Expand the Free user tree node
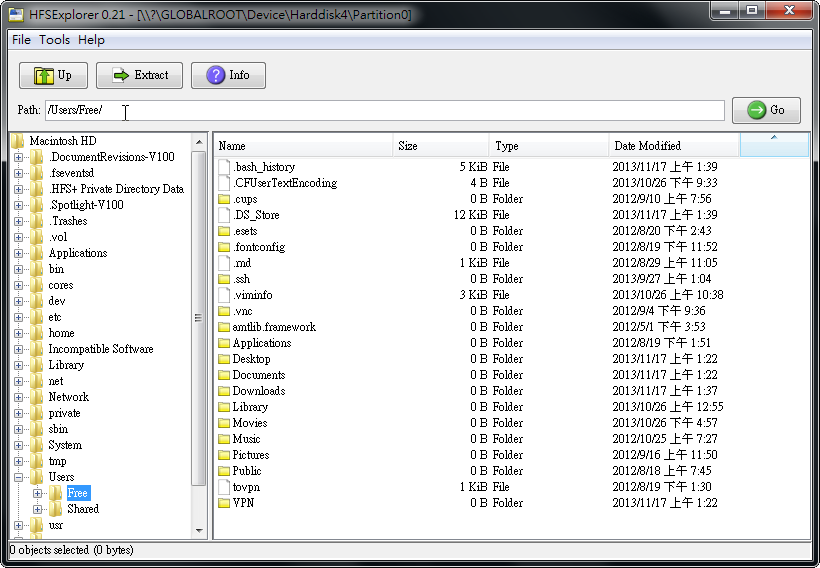This screenshot has width=820, height=568. coord(37,493)
